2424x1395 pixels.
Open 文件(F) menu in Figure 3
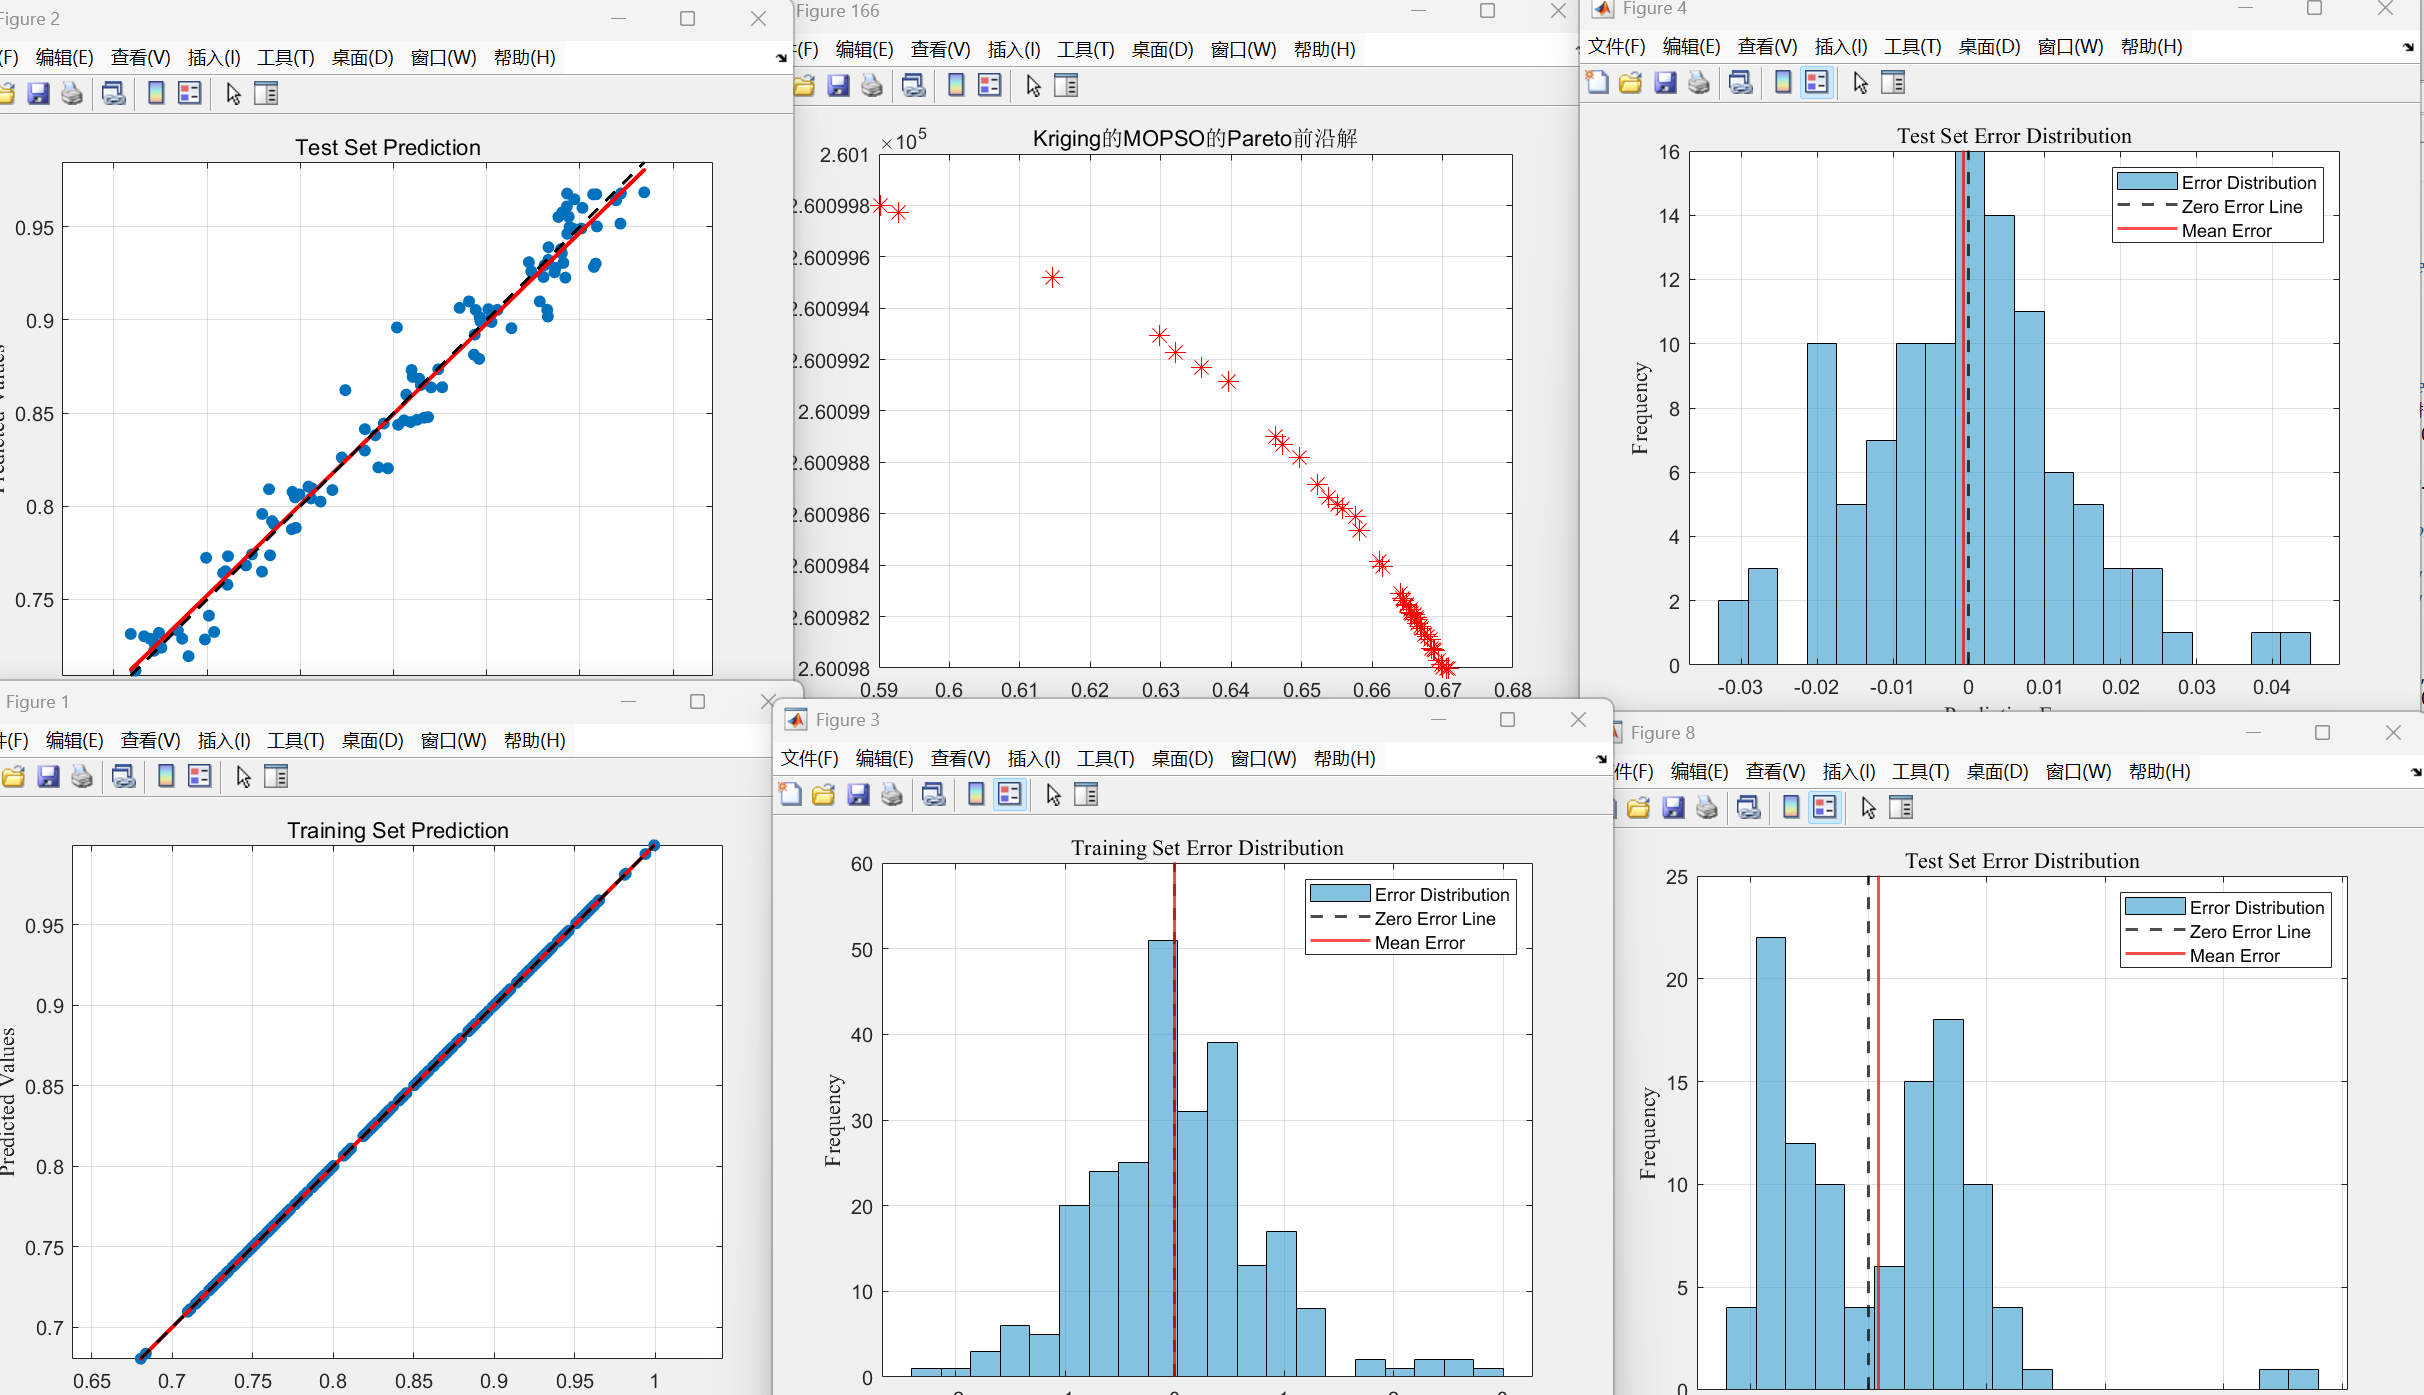tap(809, 759)
